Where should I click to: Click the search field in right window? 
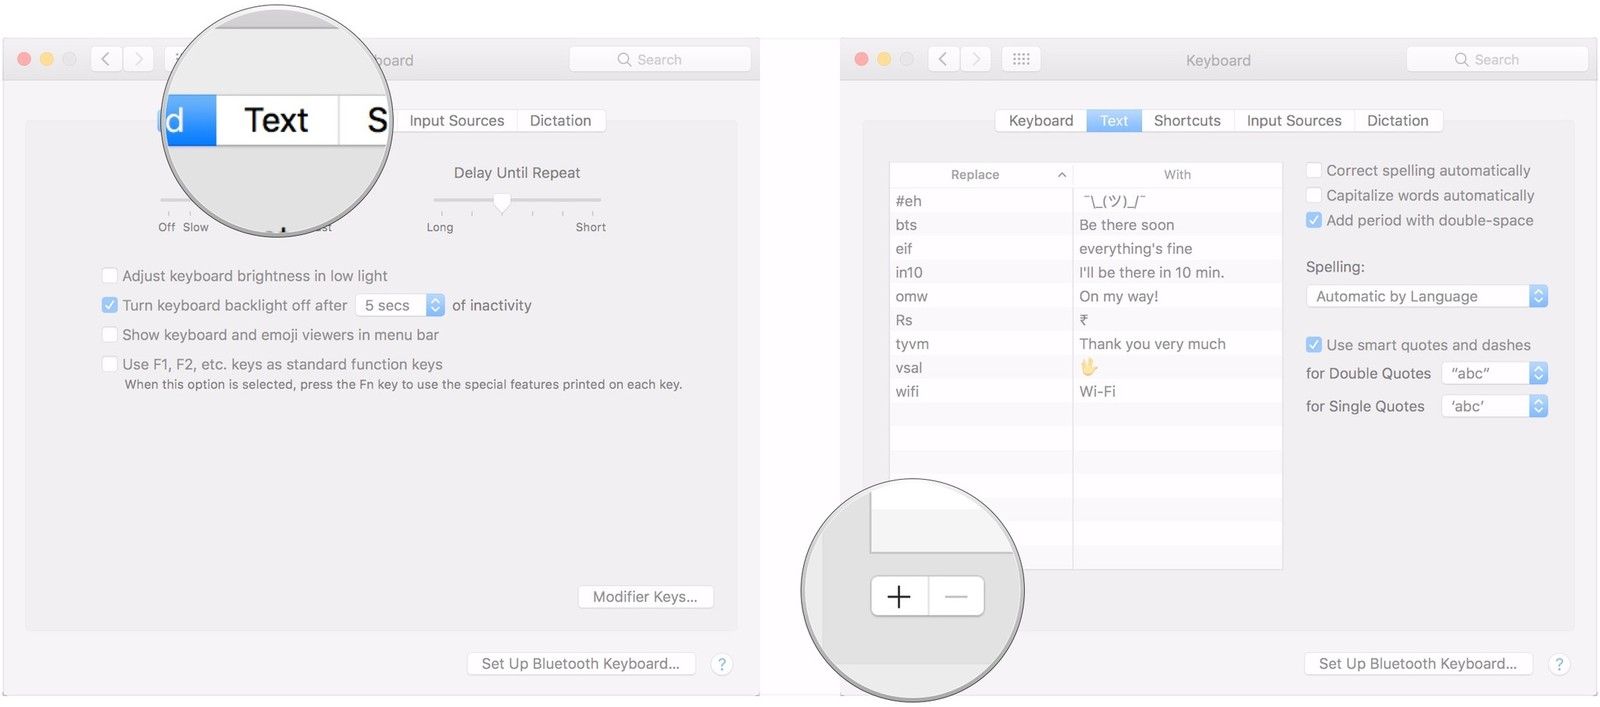click(1497, 59)
